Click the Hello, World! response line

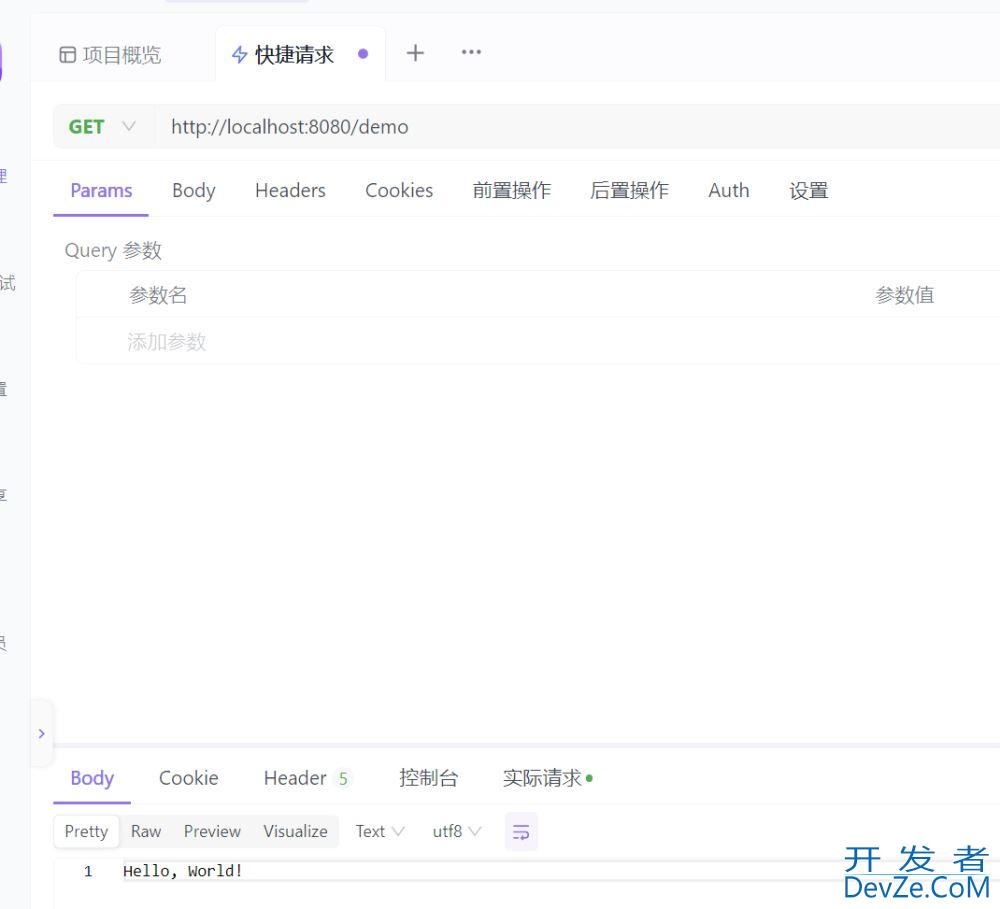pos(183,871)
